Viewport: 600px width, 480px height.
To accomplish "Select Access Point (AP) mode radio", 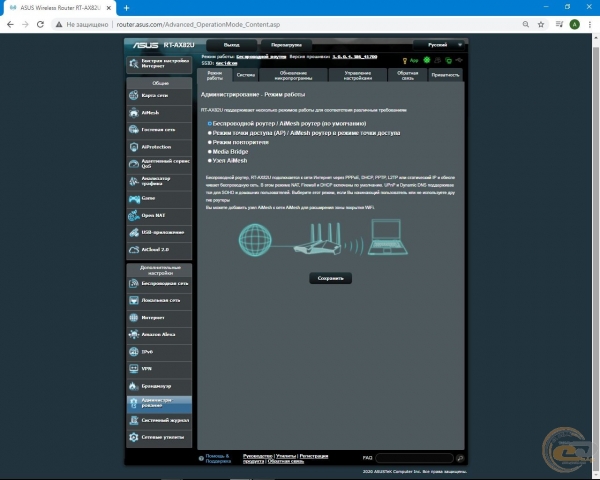I will pyautogui.click(x=210, y=133).
